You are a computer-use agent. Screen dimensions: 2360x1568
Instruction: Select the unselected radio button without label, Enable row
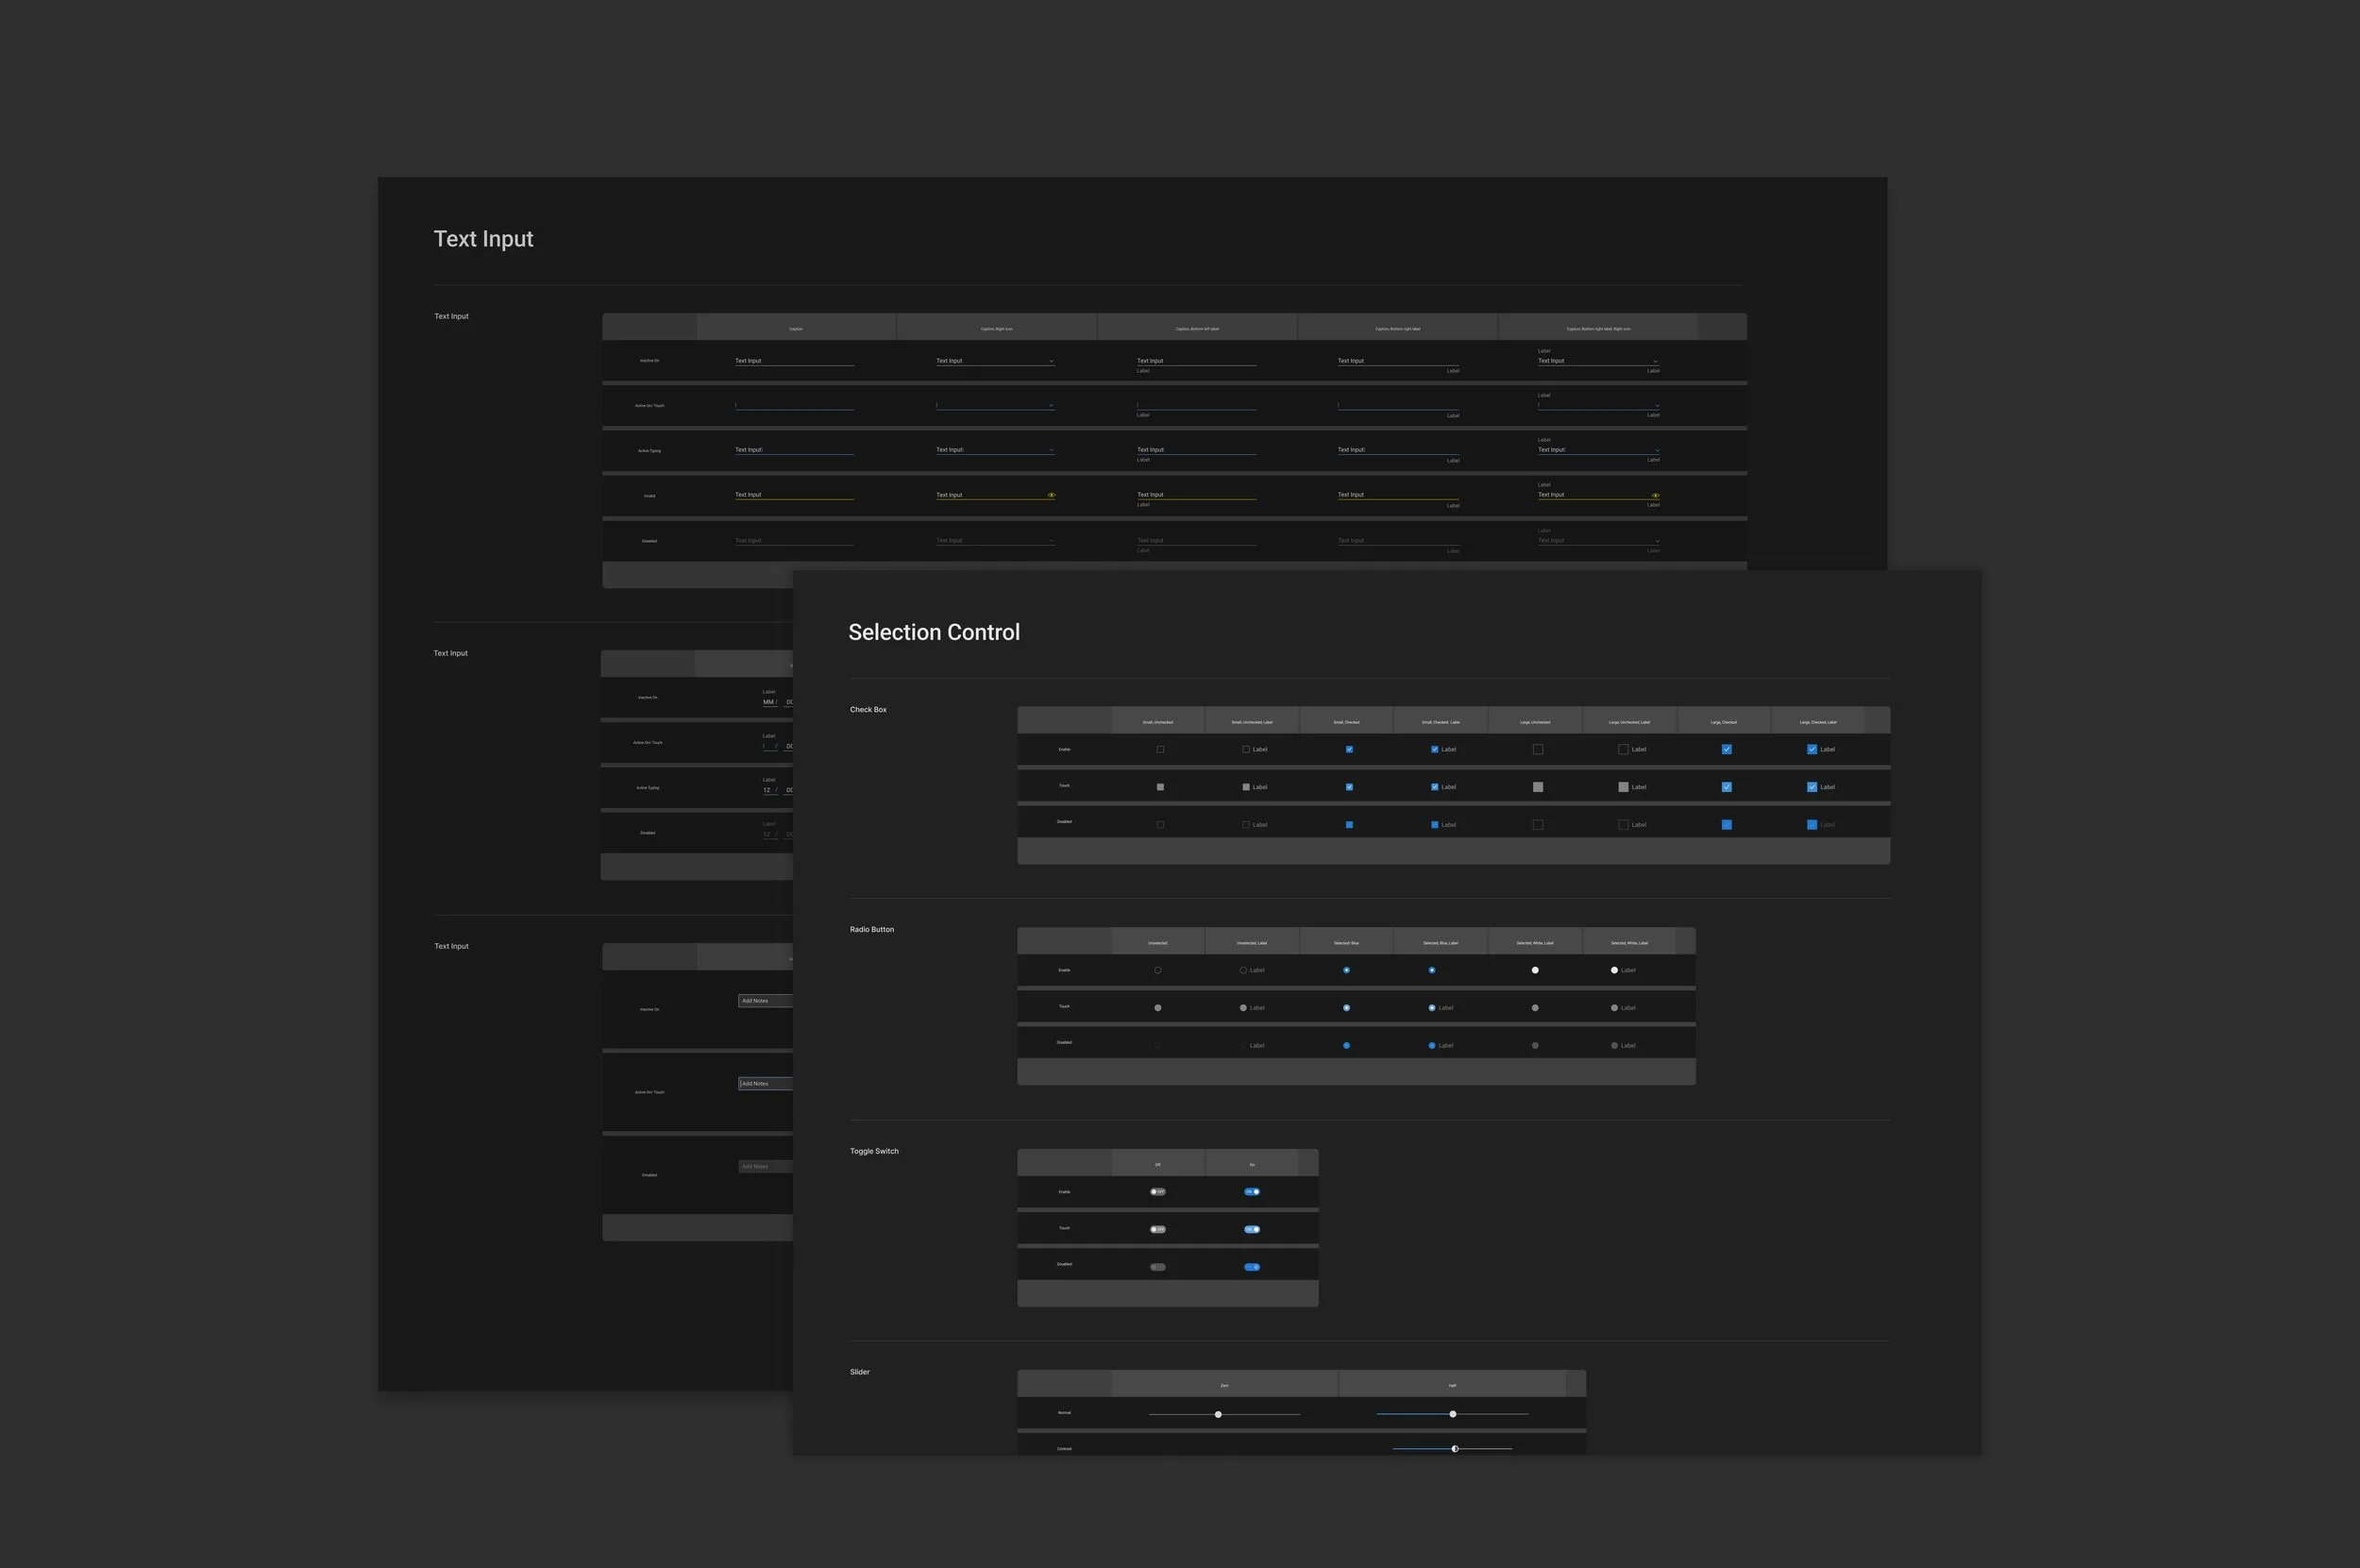click(1158, 970)
